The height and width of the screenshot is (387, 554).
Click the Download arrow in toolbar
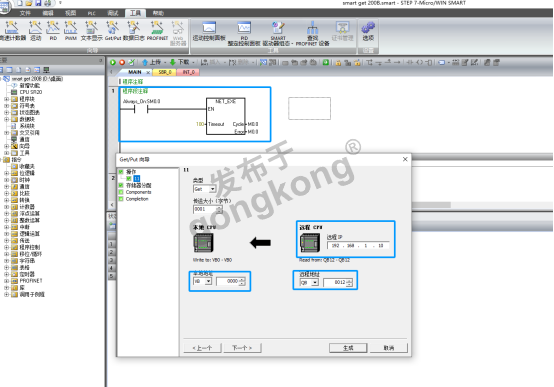(179, 62)
